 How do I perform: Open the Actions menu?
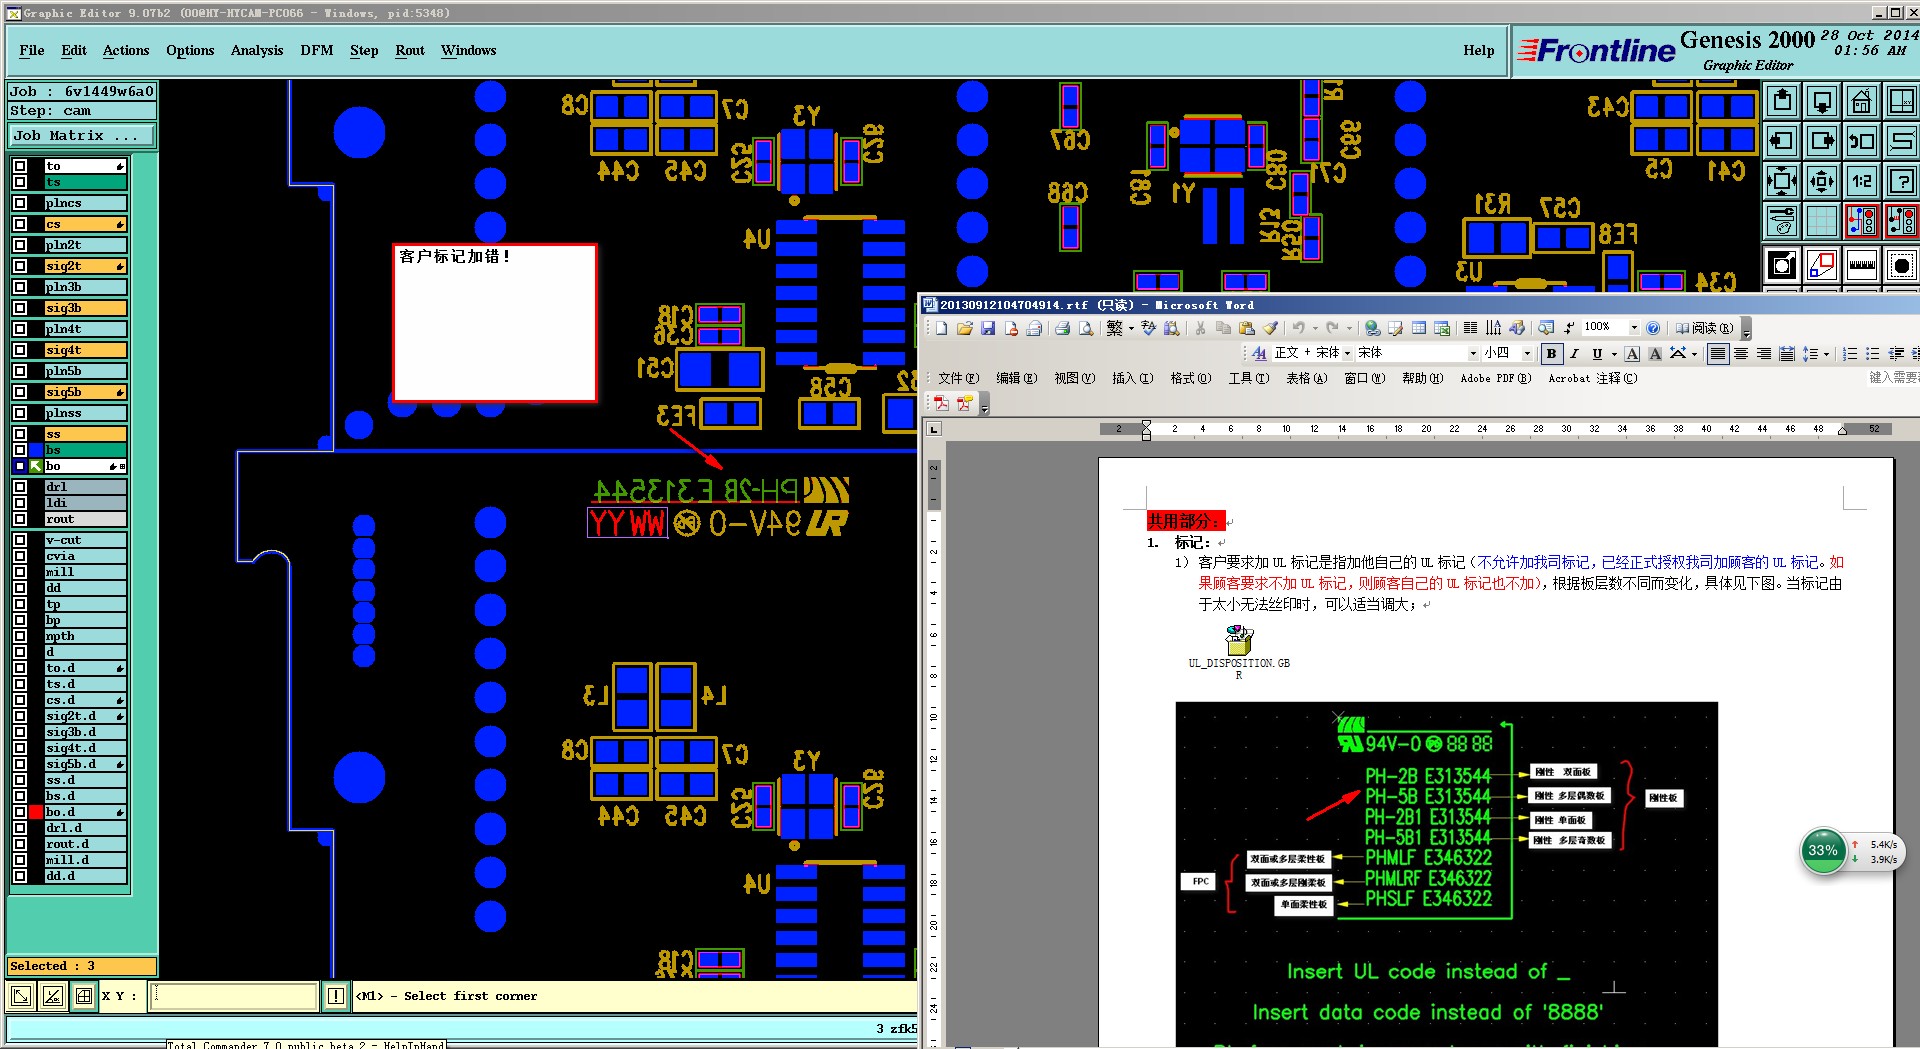tap(126, 51)
